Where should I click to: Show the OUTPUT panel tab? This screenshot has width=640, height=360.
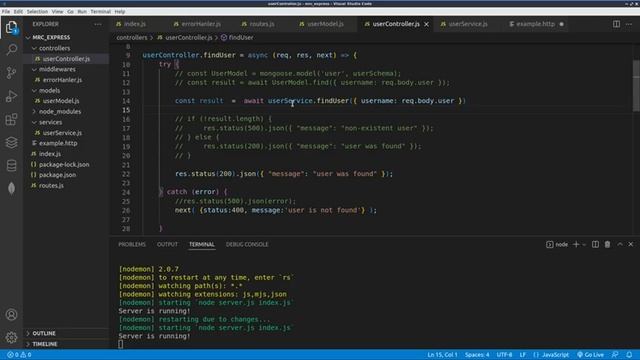tap(167, 244)
